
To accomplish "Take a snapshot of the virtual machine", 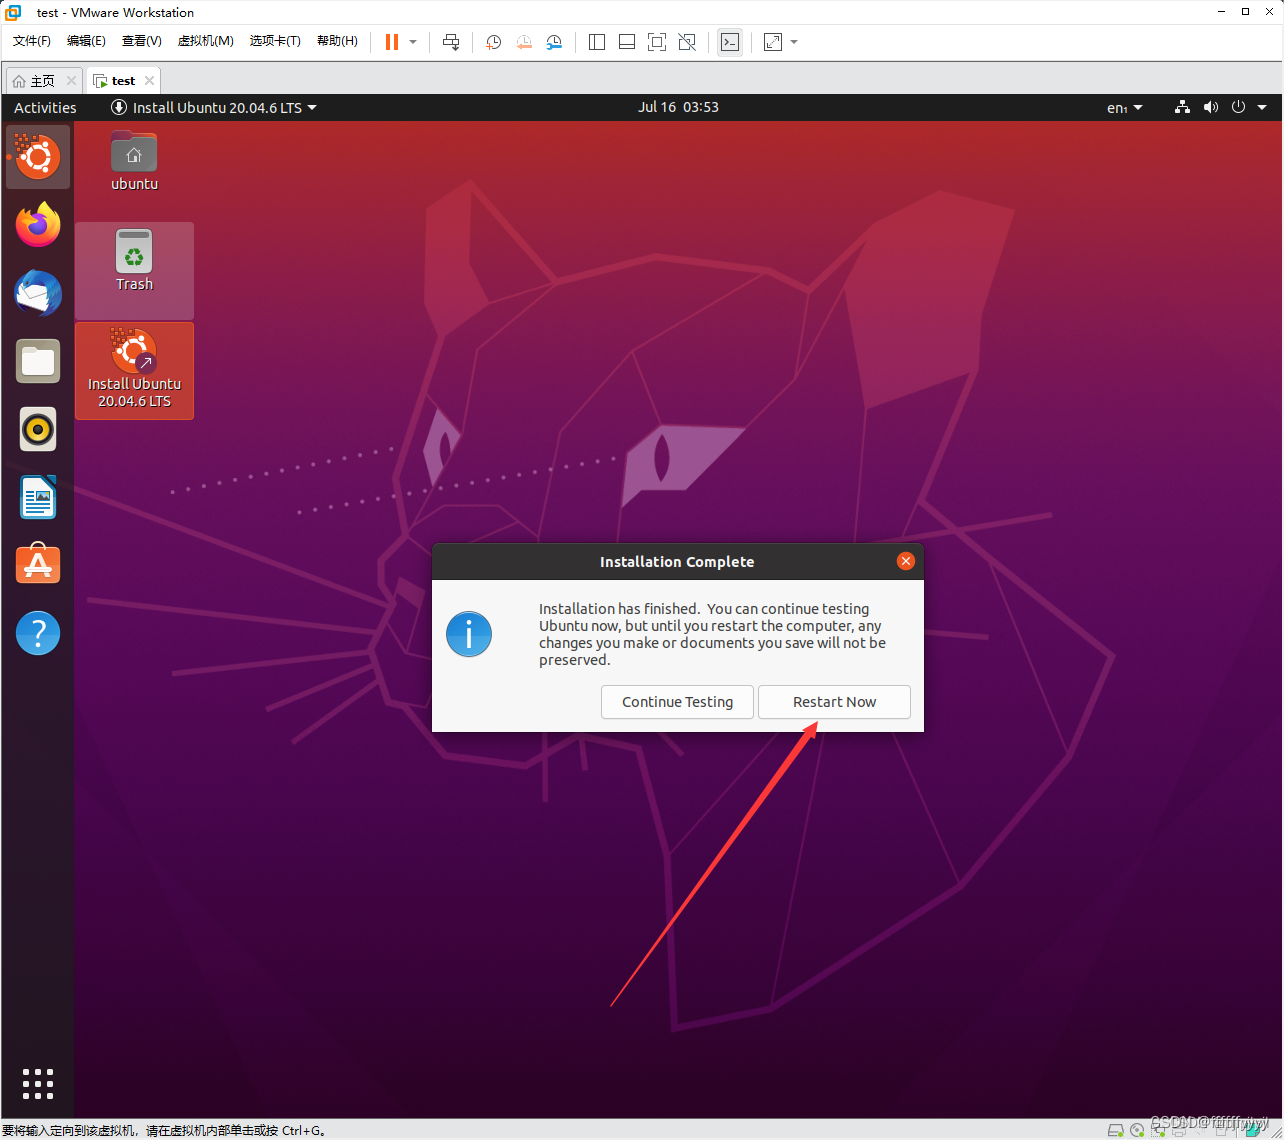I will tap(493, 42).
